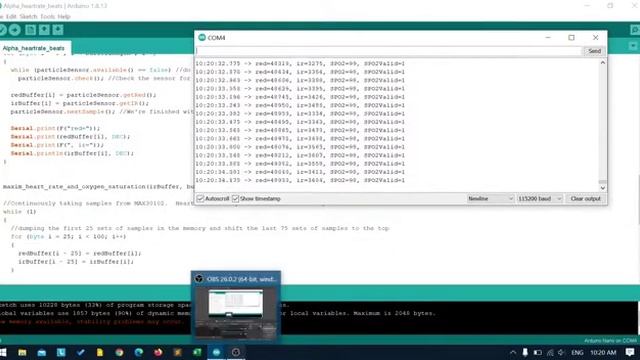Open Serial Monitor from the magnifier icon
Viewport: 640px width, 360px height.
pos(634,30)
